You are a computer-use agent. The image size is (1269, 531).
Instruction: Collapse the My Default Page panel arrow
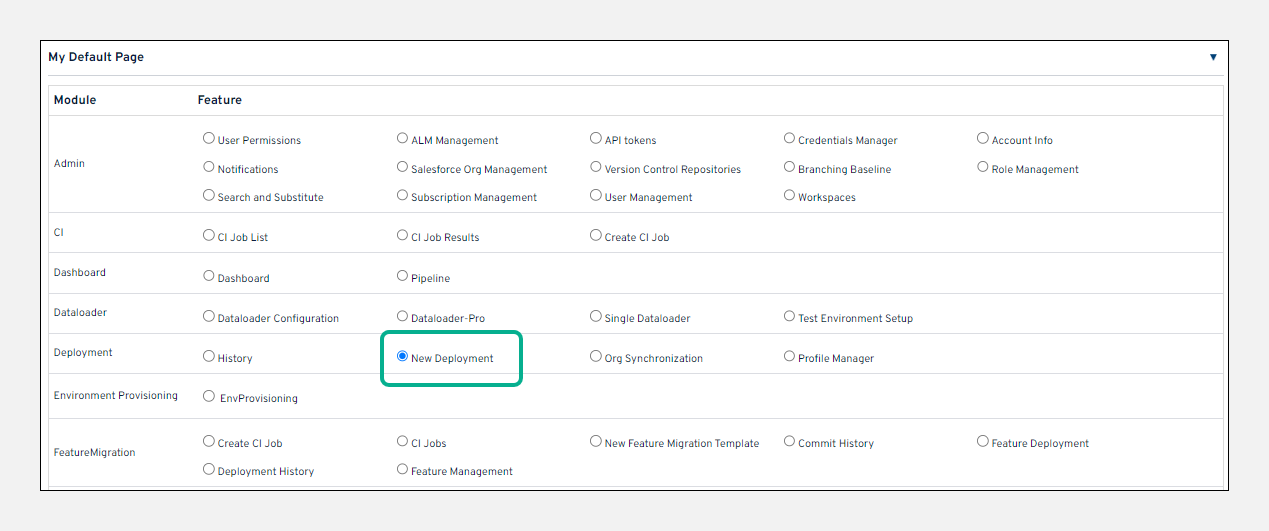pyautogui.click(x=1213, y=58)
